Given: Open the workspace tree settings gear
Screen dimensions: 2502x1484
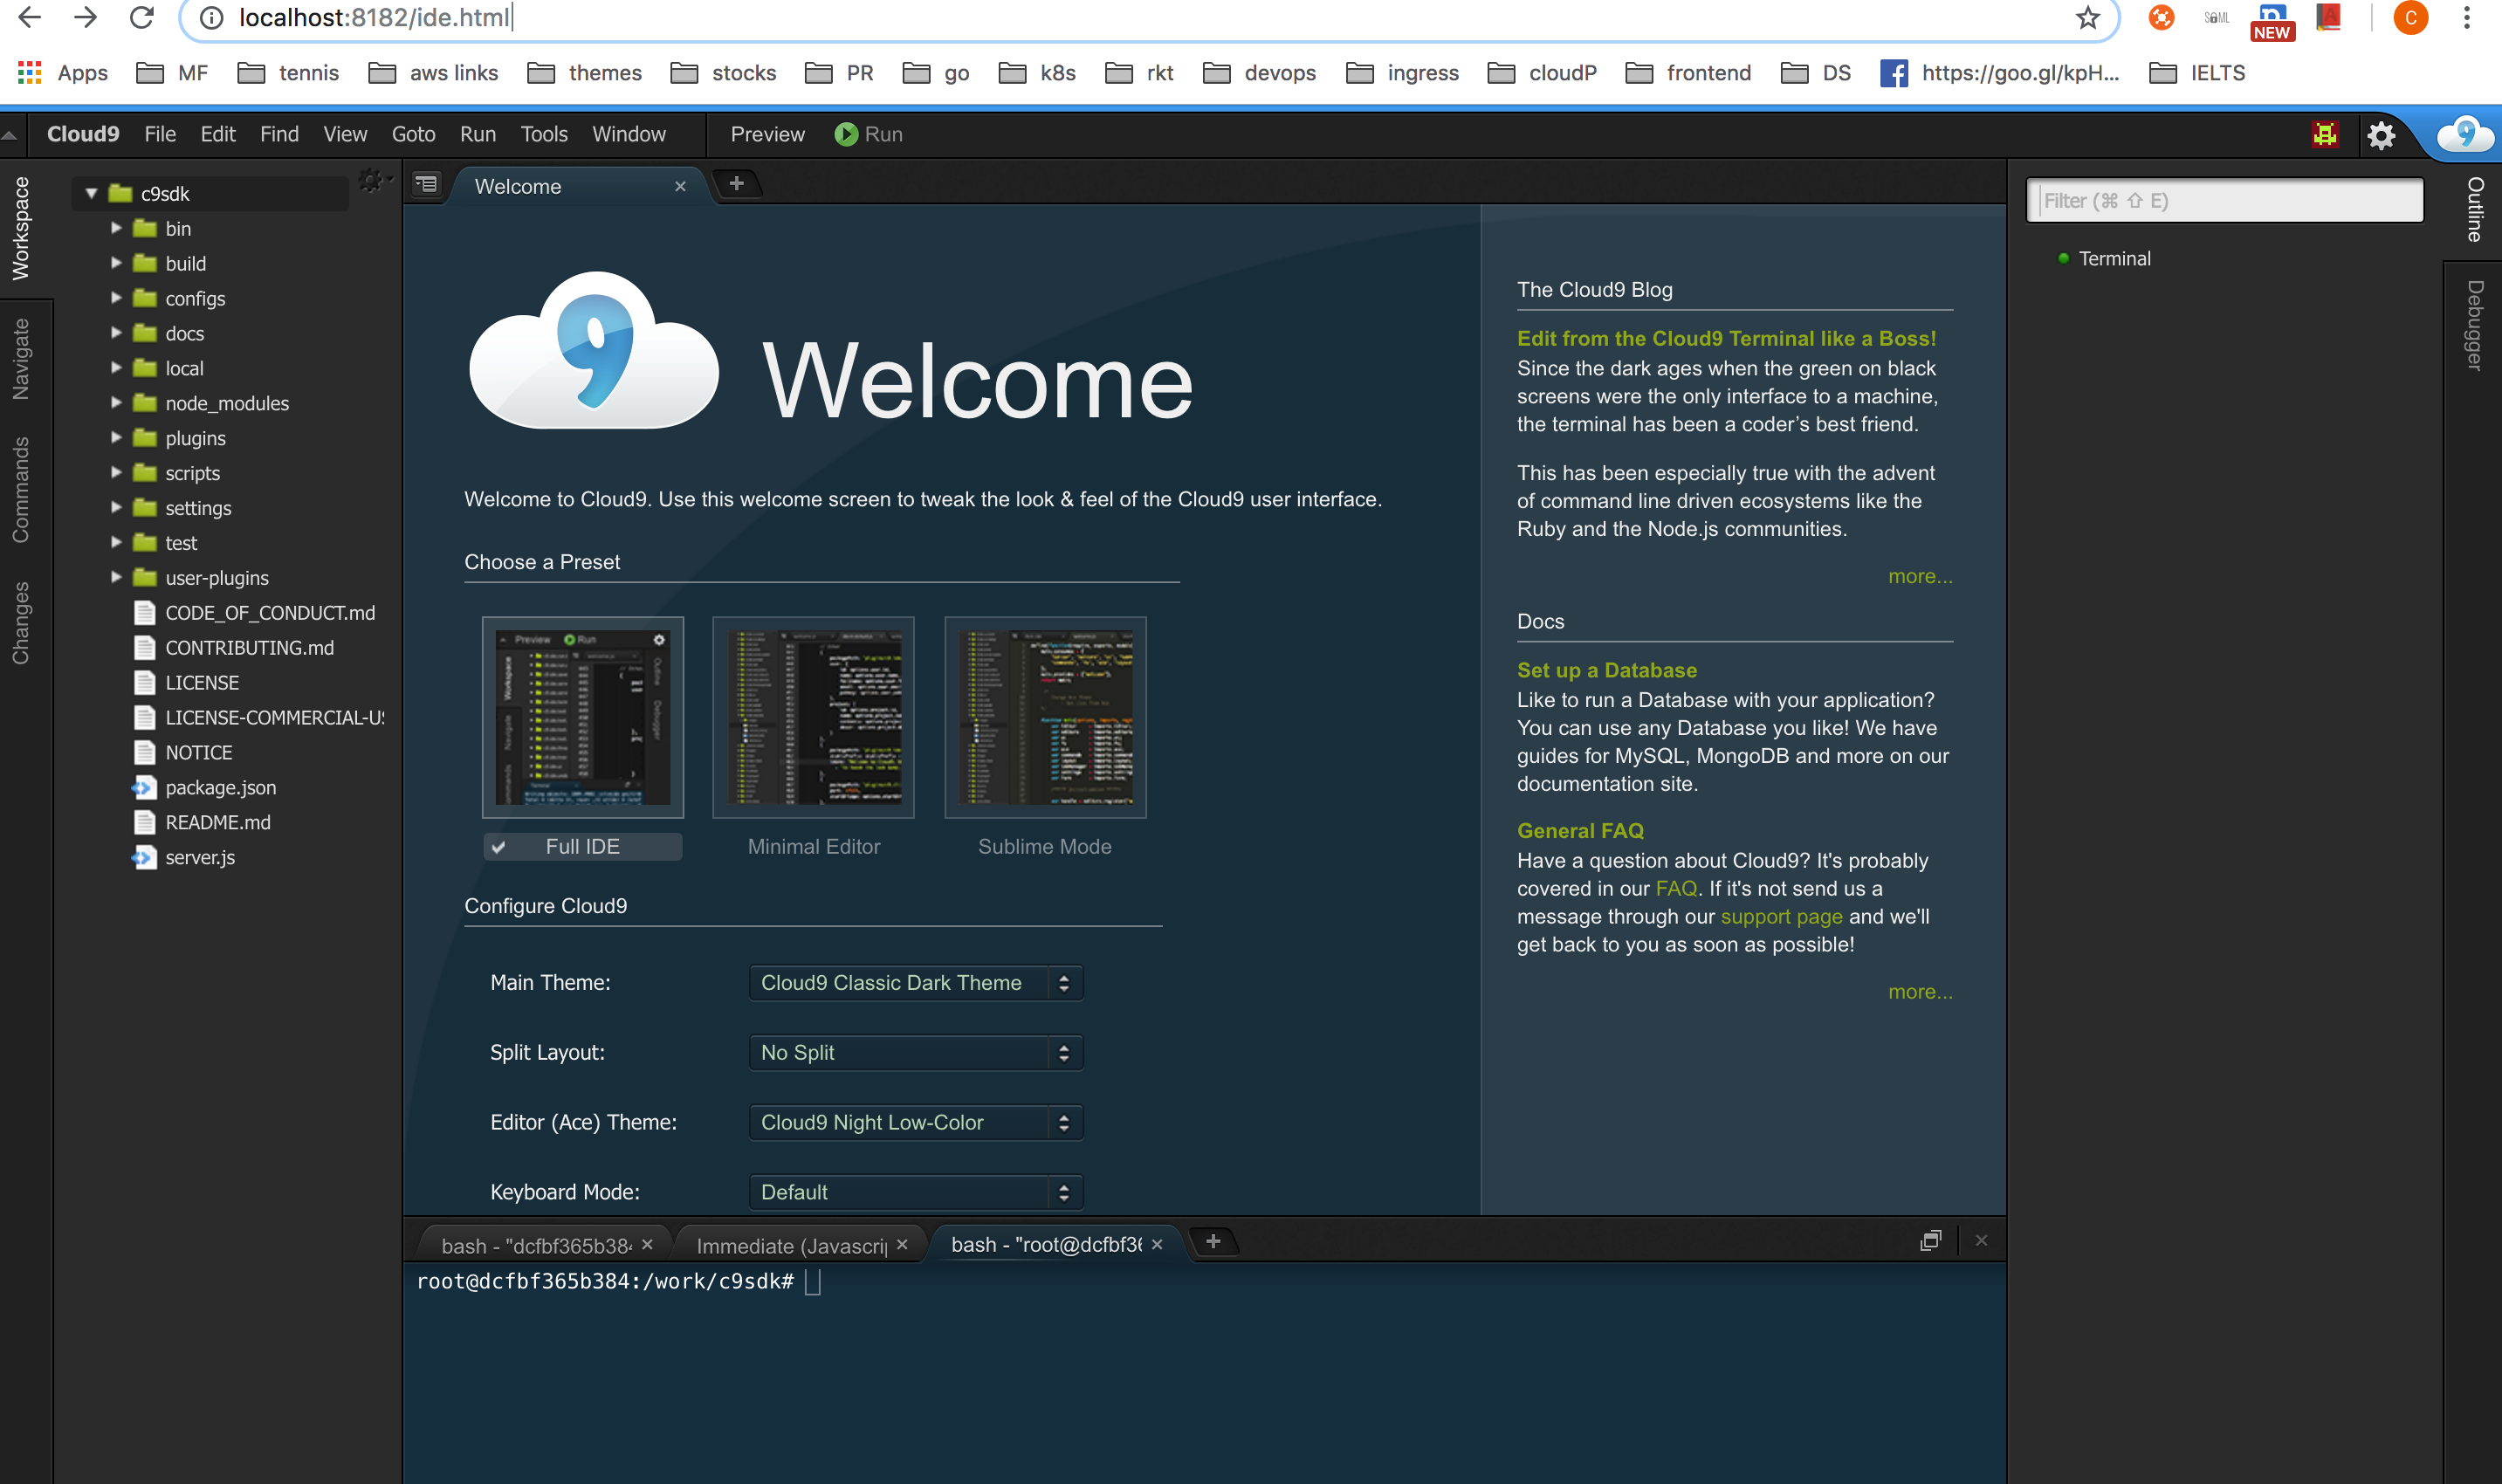Looking at the screenshot, I should 371,181.
